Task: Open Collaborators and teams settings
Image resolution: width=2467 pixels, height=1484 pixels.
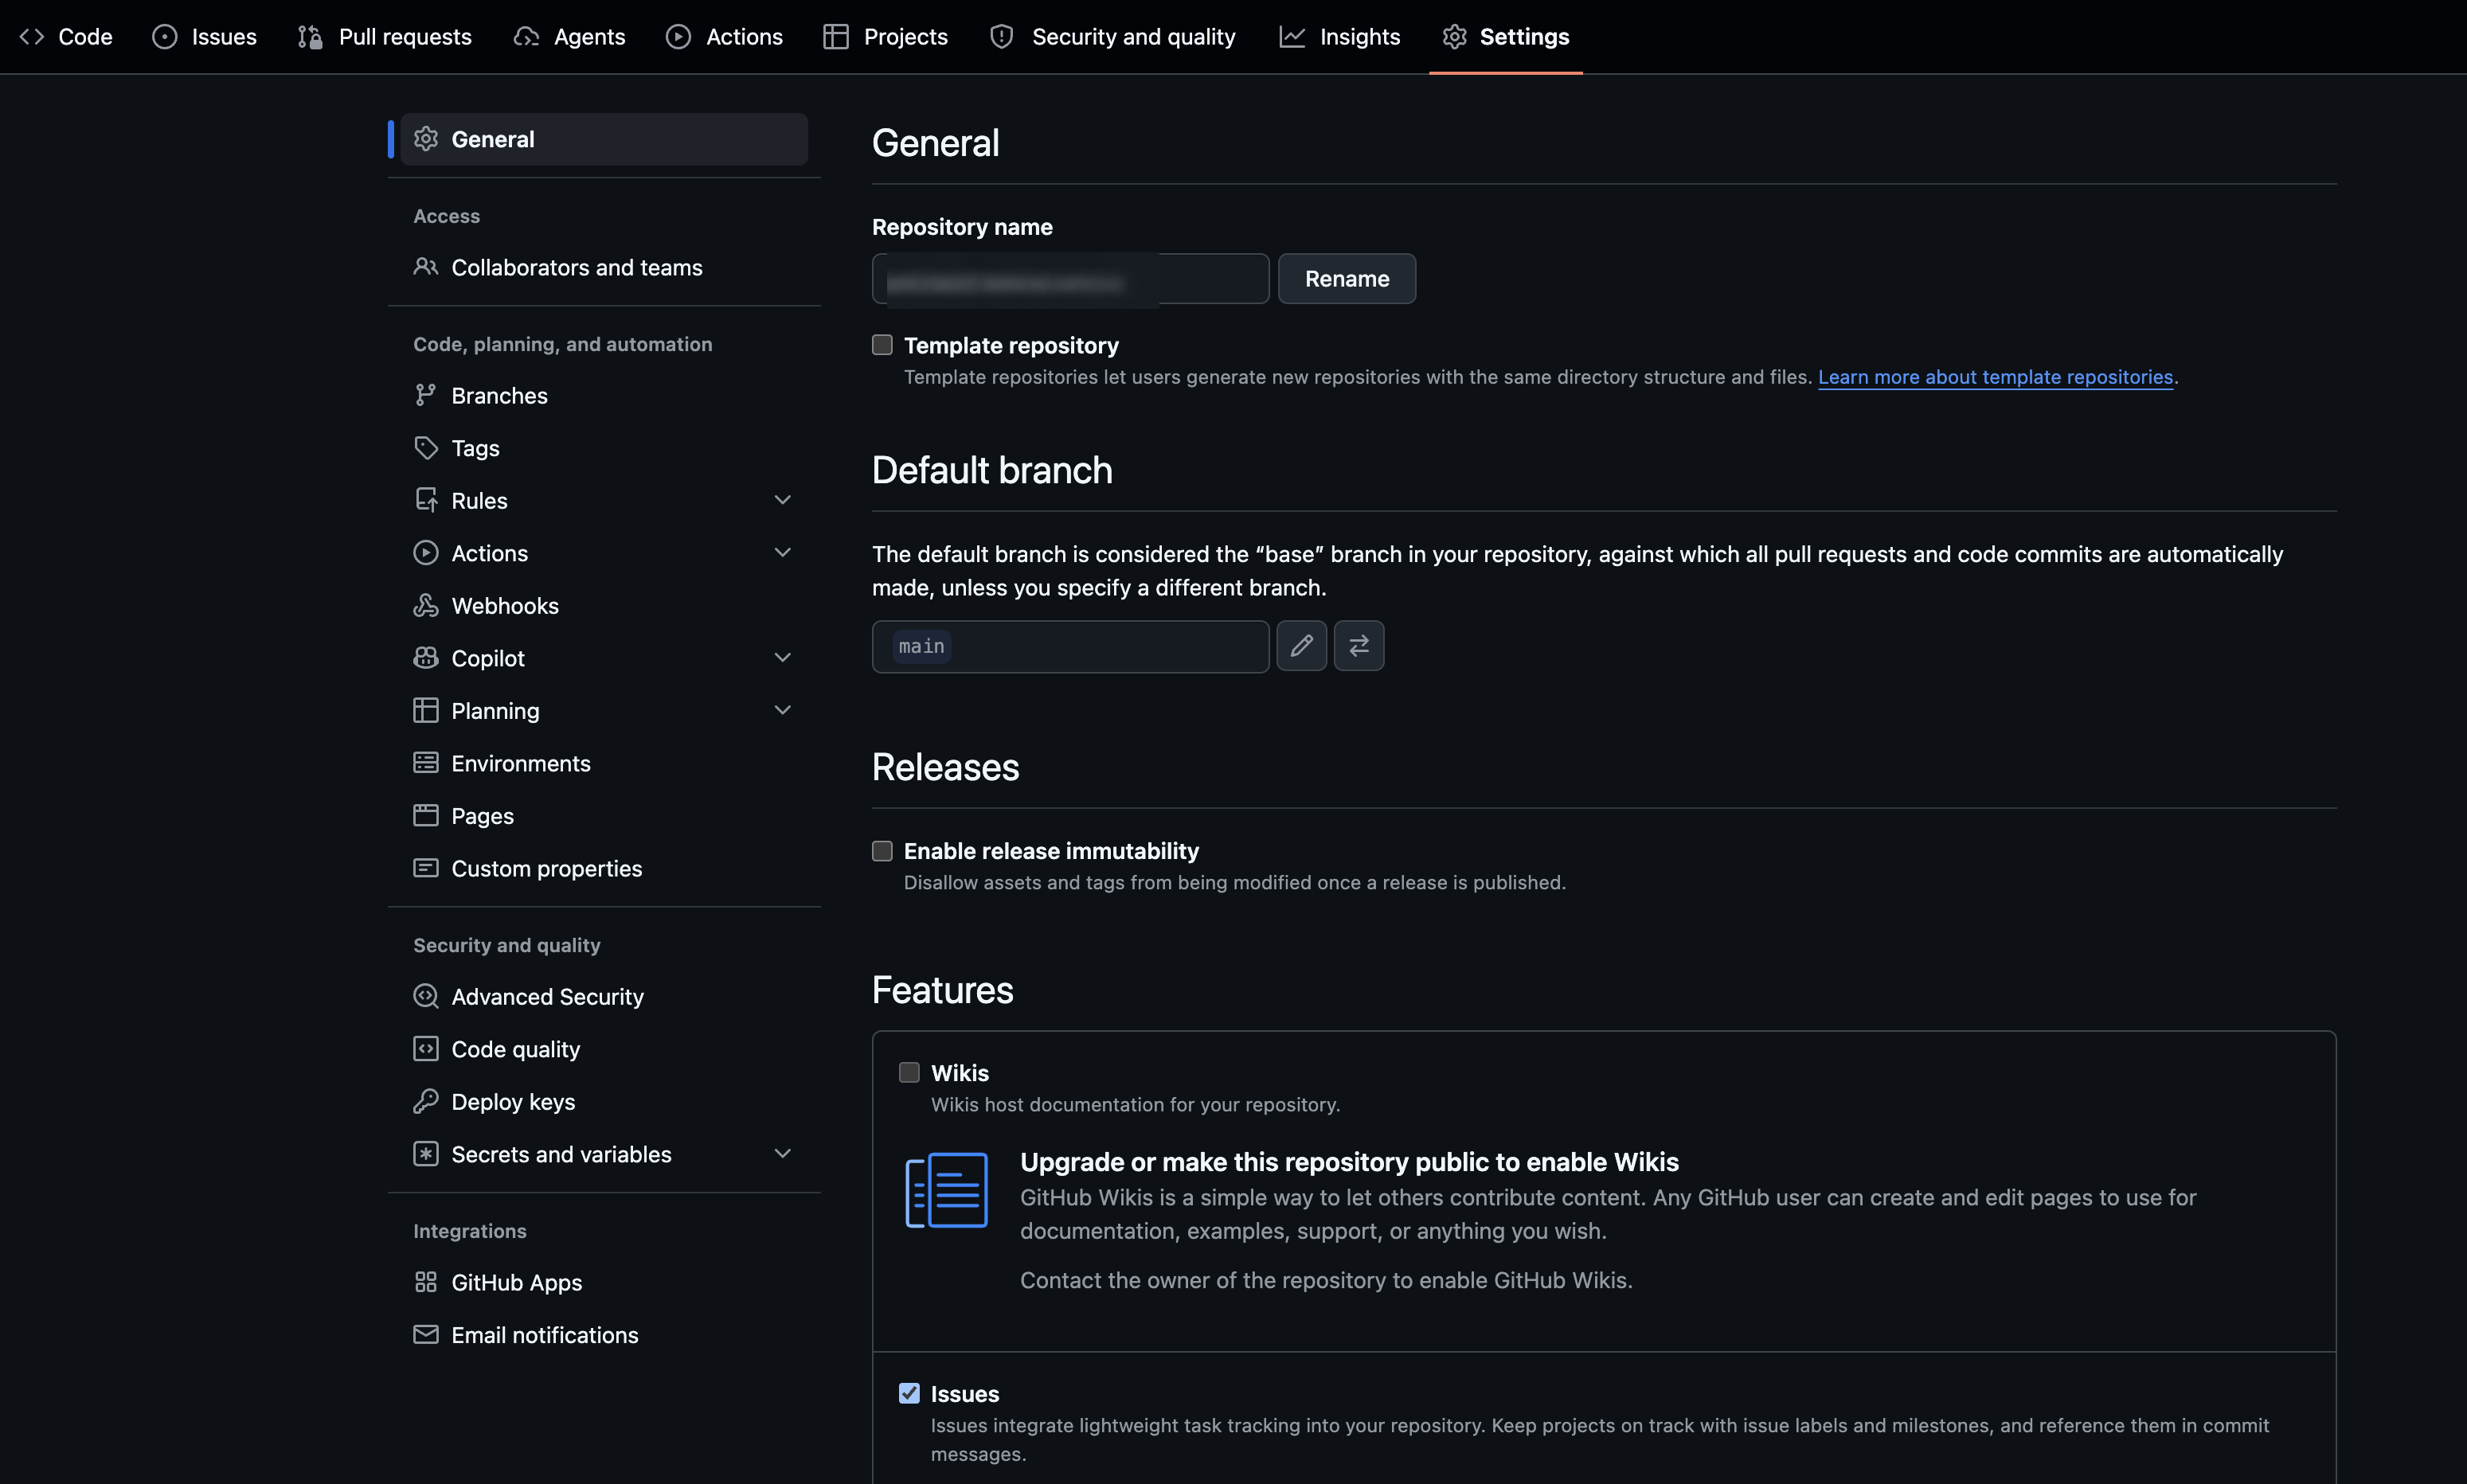Action: [604, 267]
